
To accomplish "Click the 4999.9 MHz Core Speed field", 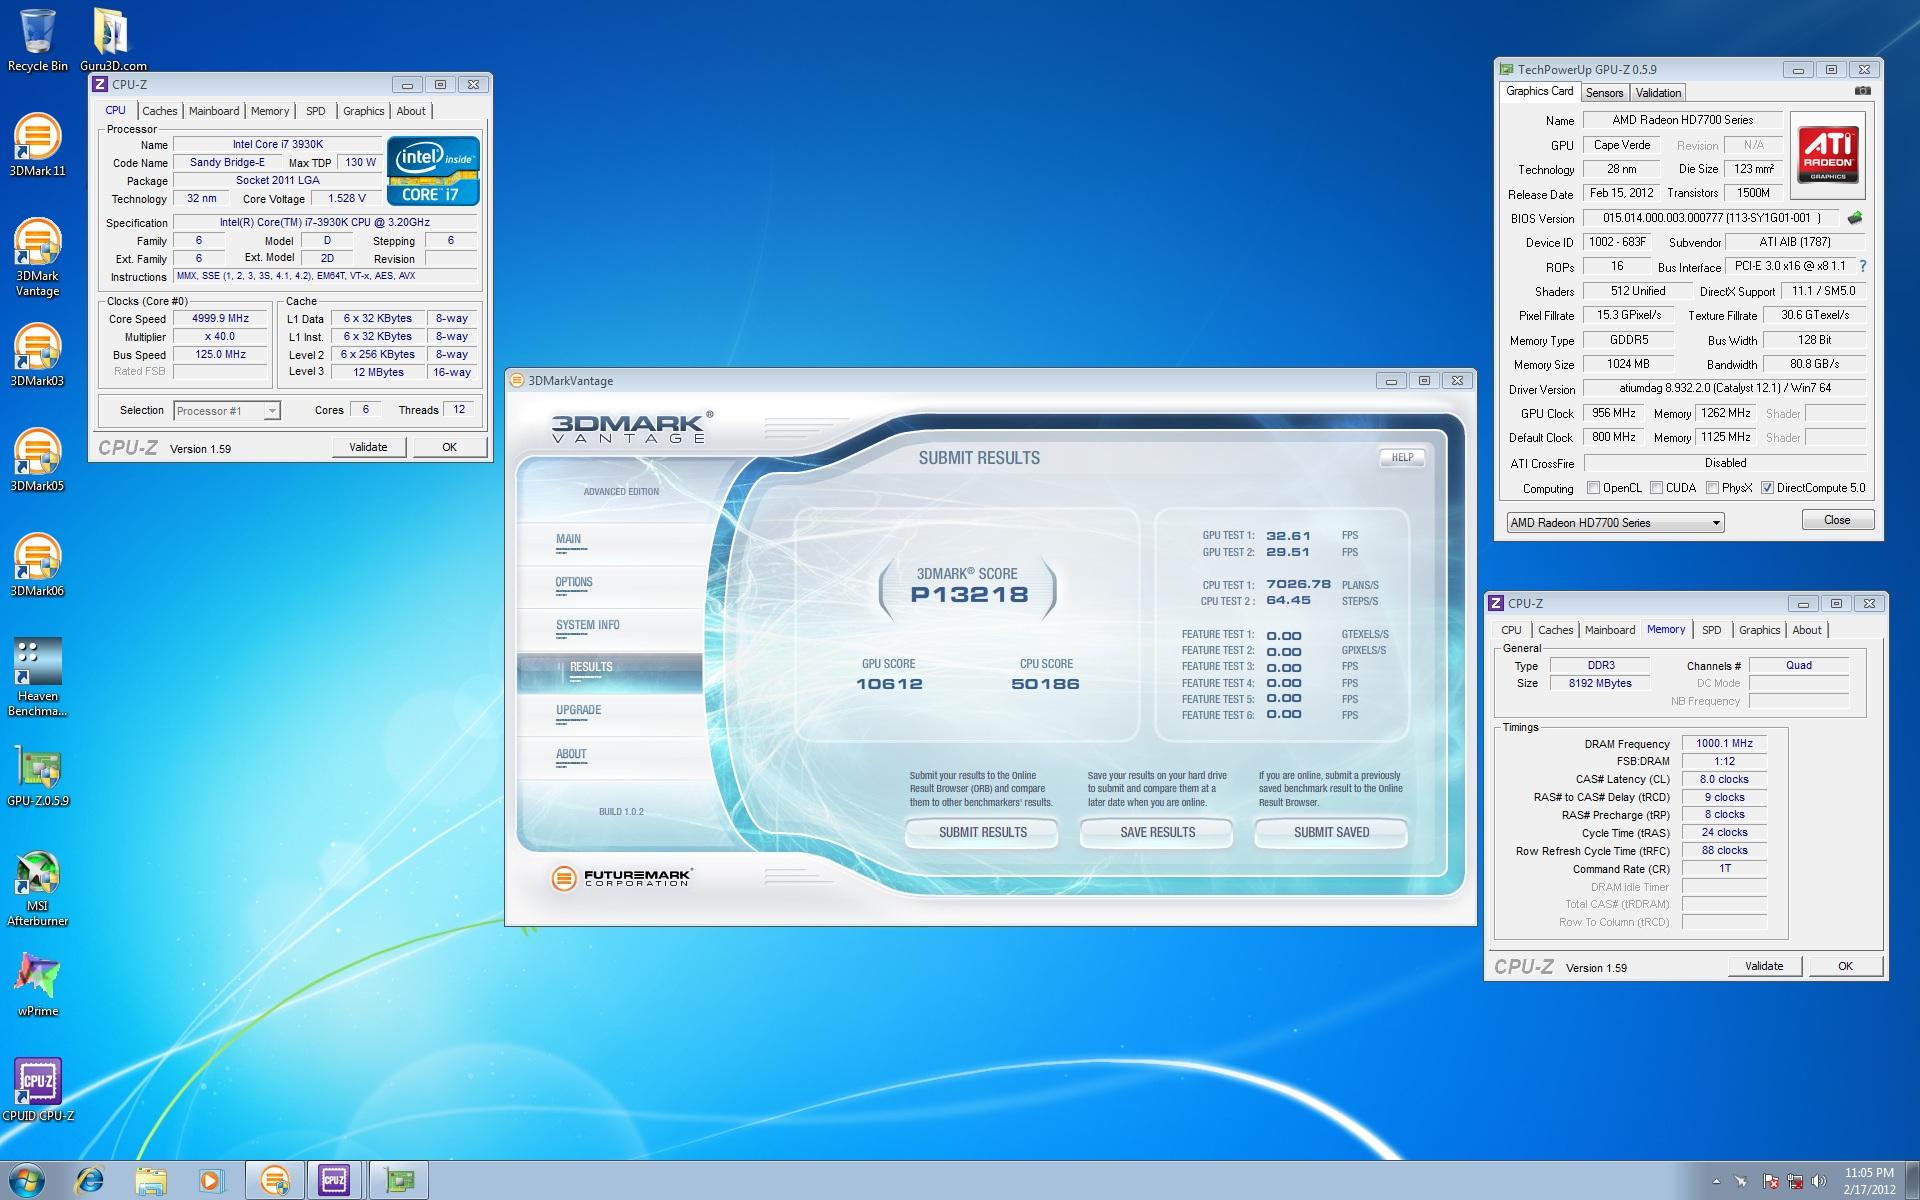I will pos(220,319).
